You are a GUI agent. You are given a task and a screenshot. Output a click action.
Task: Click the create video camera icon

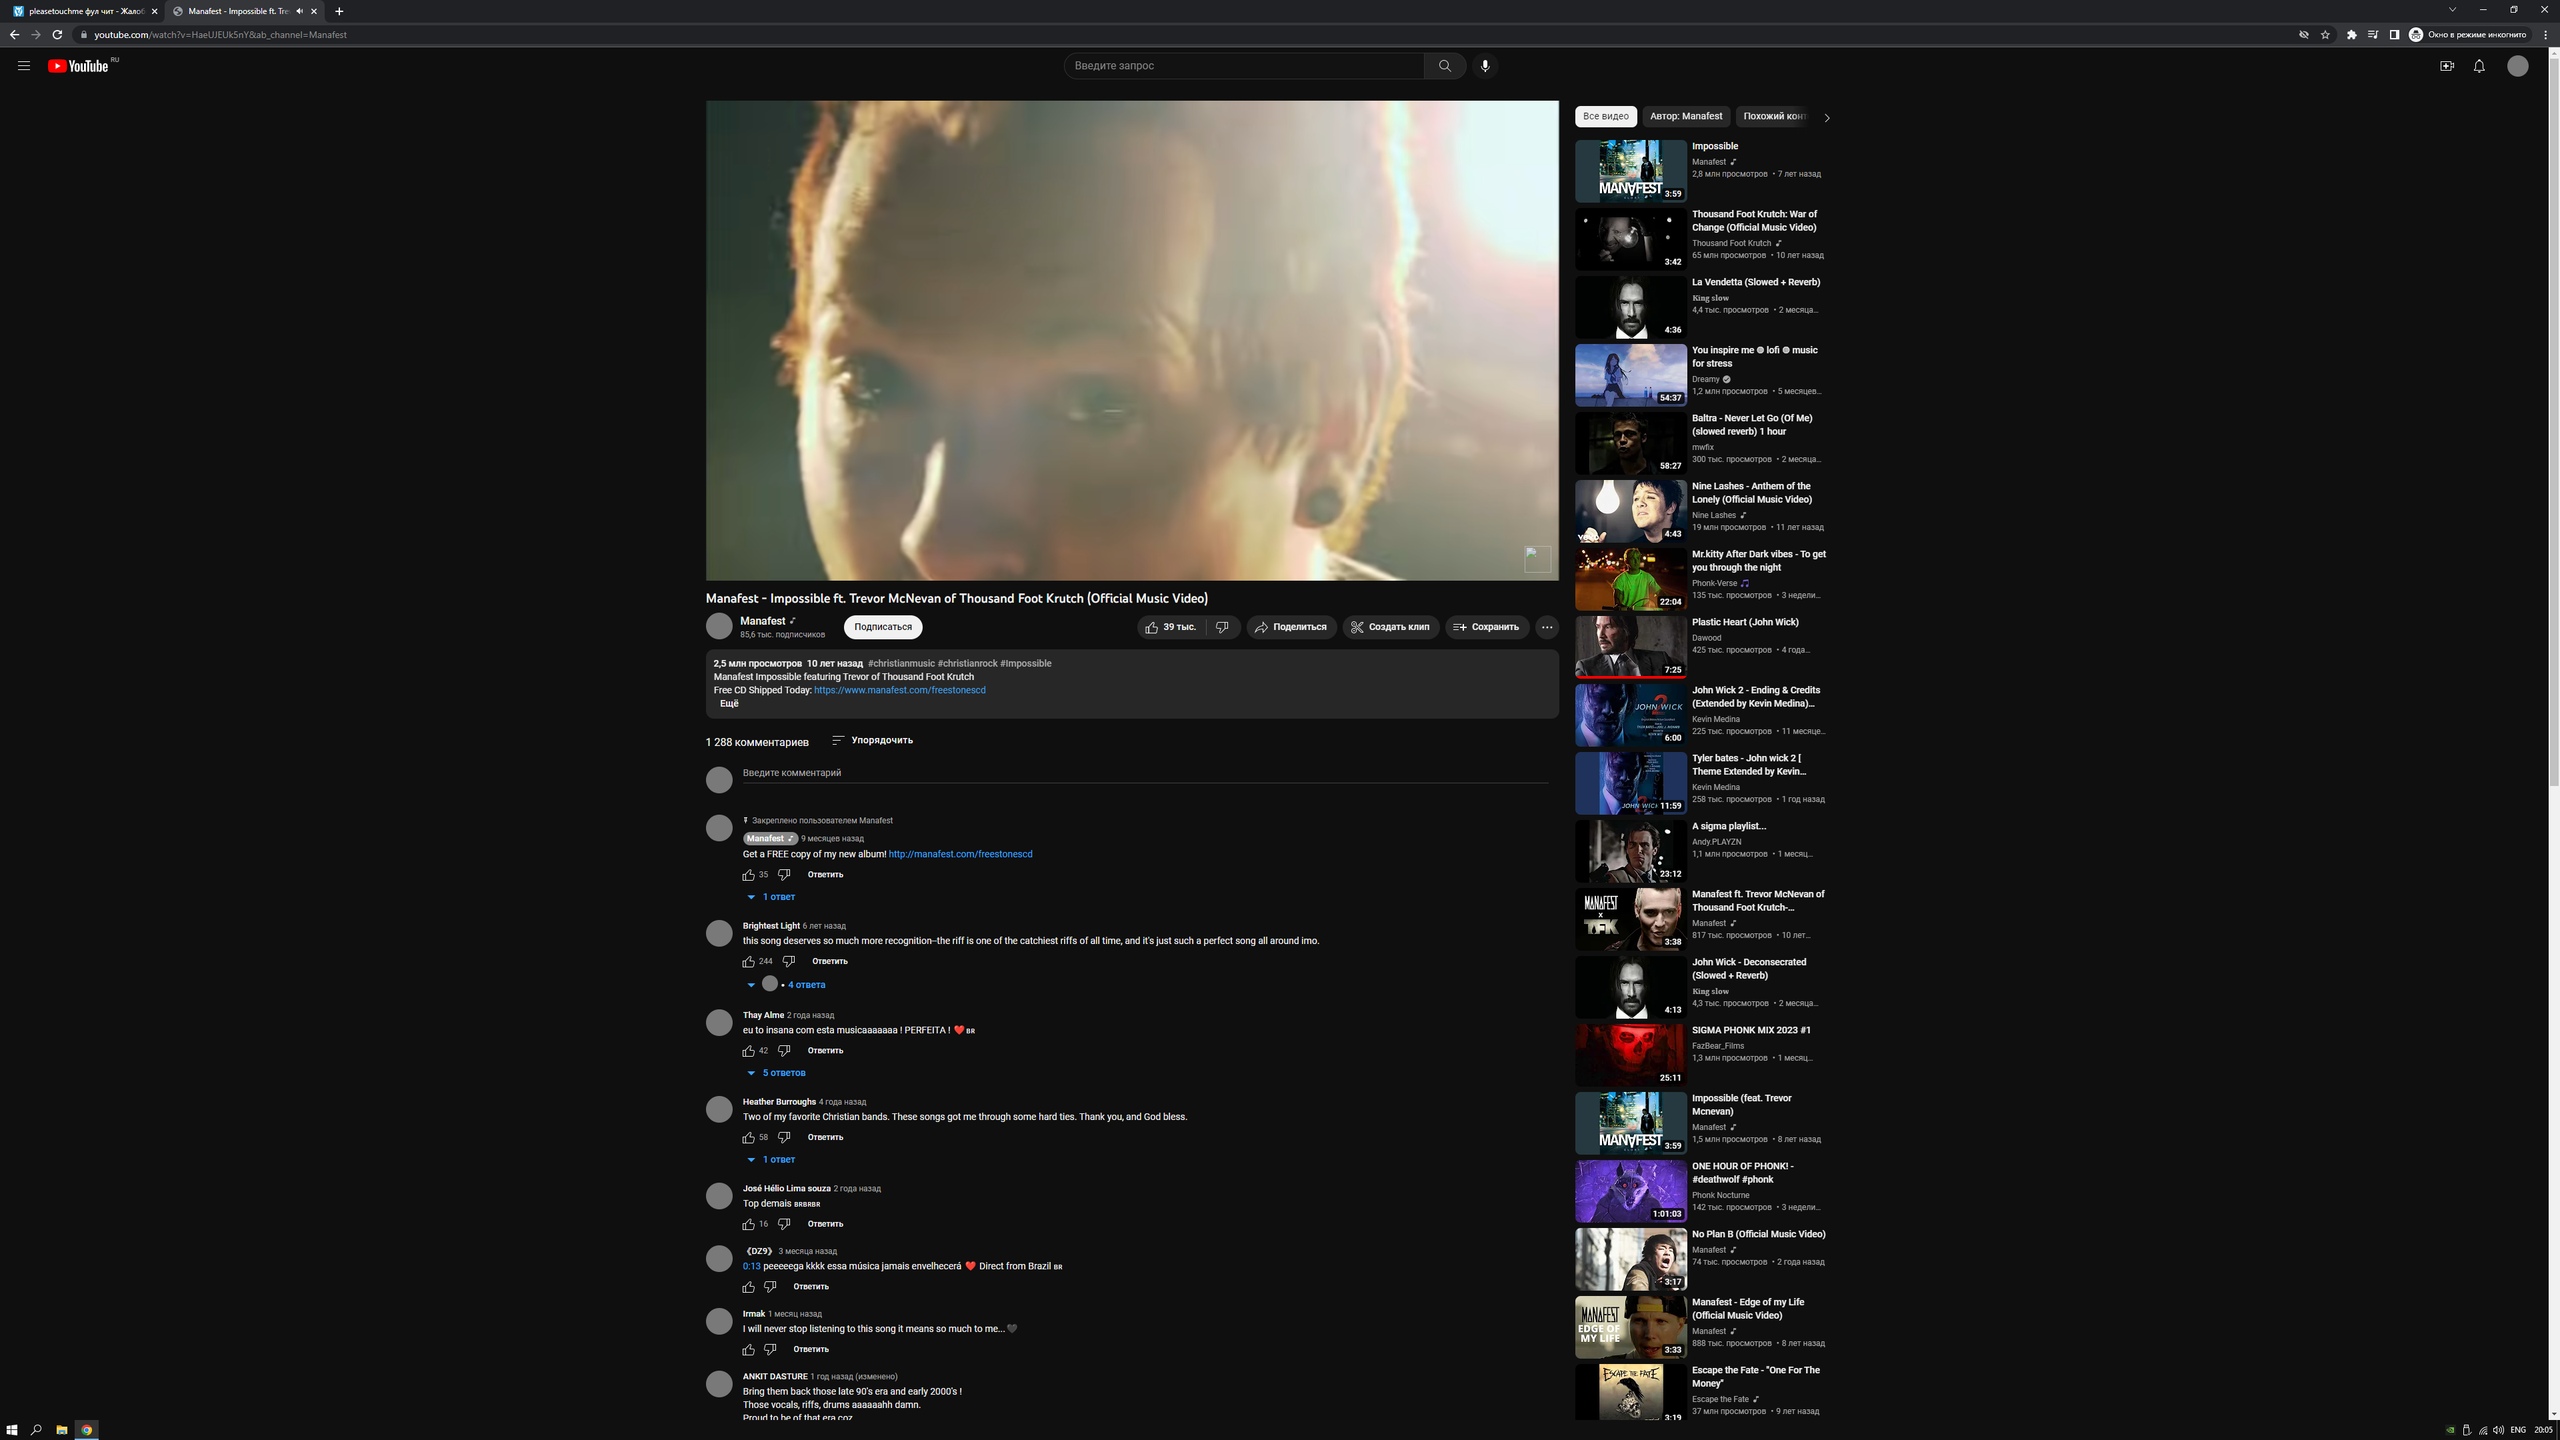2447,66
